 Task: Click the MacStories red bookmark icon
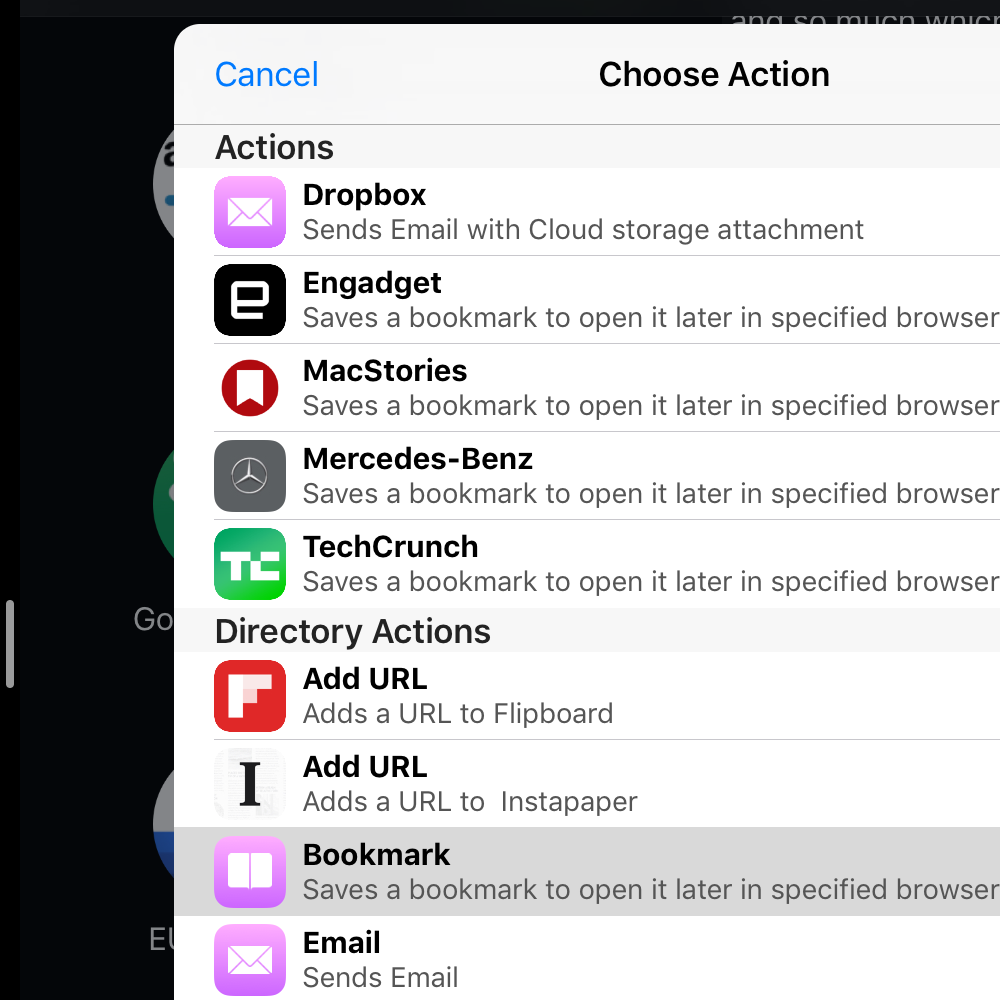pyautogui.click(x=250, y=388)
